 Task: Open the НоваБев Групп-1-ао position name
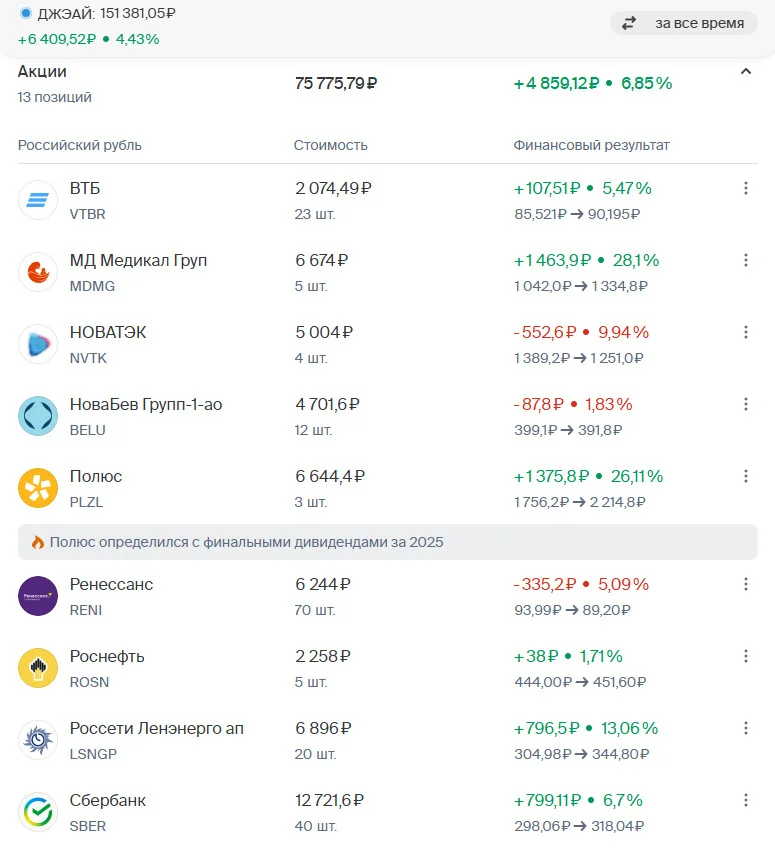tap(146, 404)
